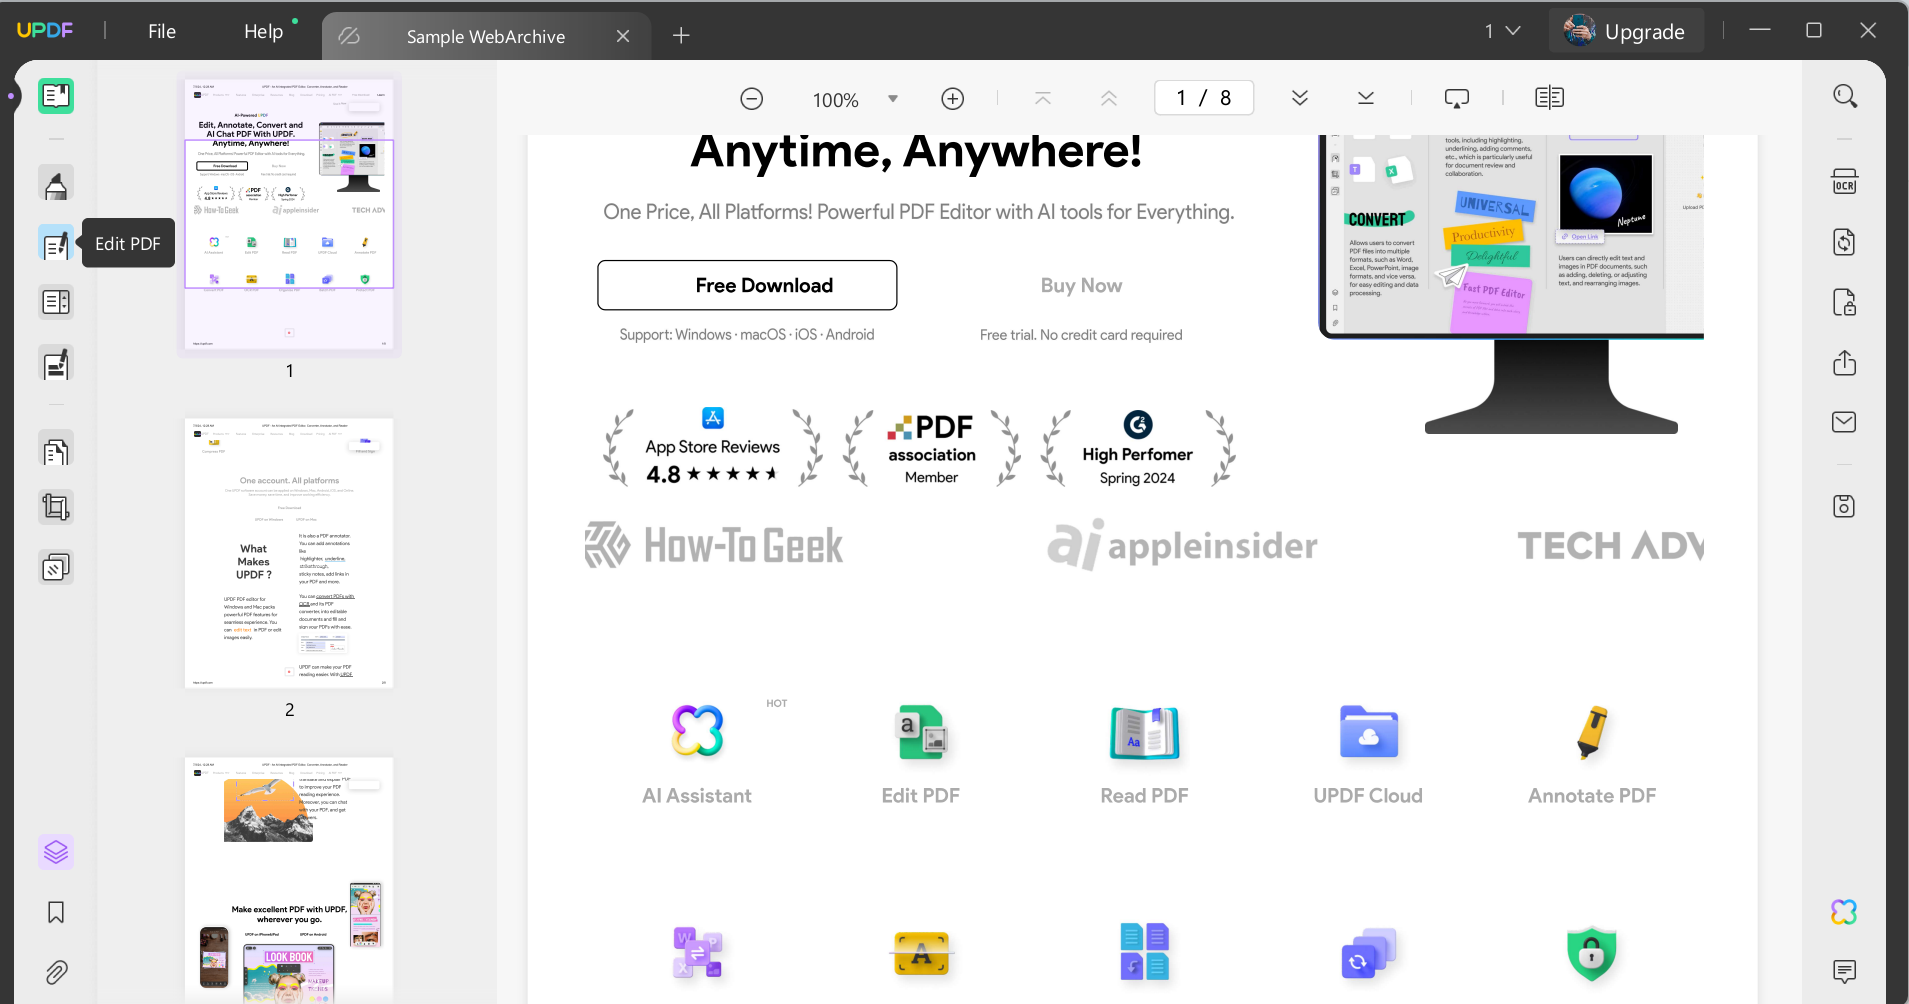The height and width of the screenshot is (1004, 1909).
Task: Click the green shield protect icon
Action: click(x=1592, y=953)
